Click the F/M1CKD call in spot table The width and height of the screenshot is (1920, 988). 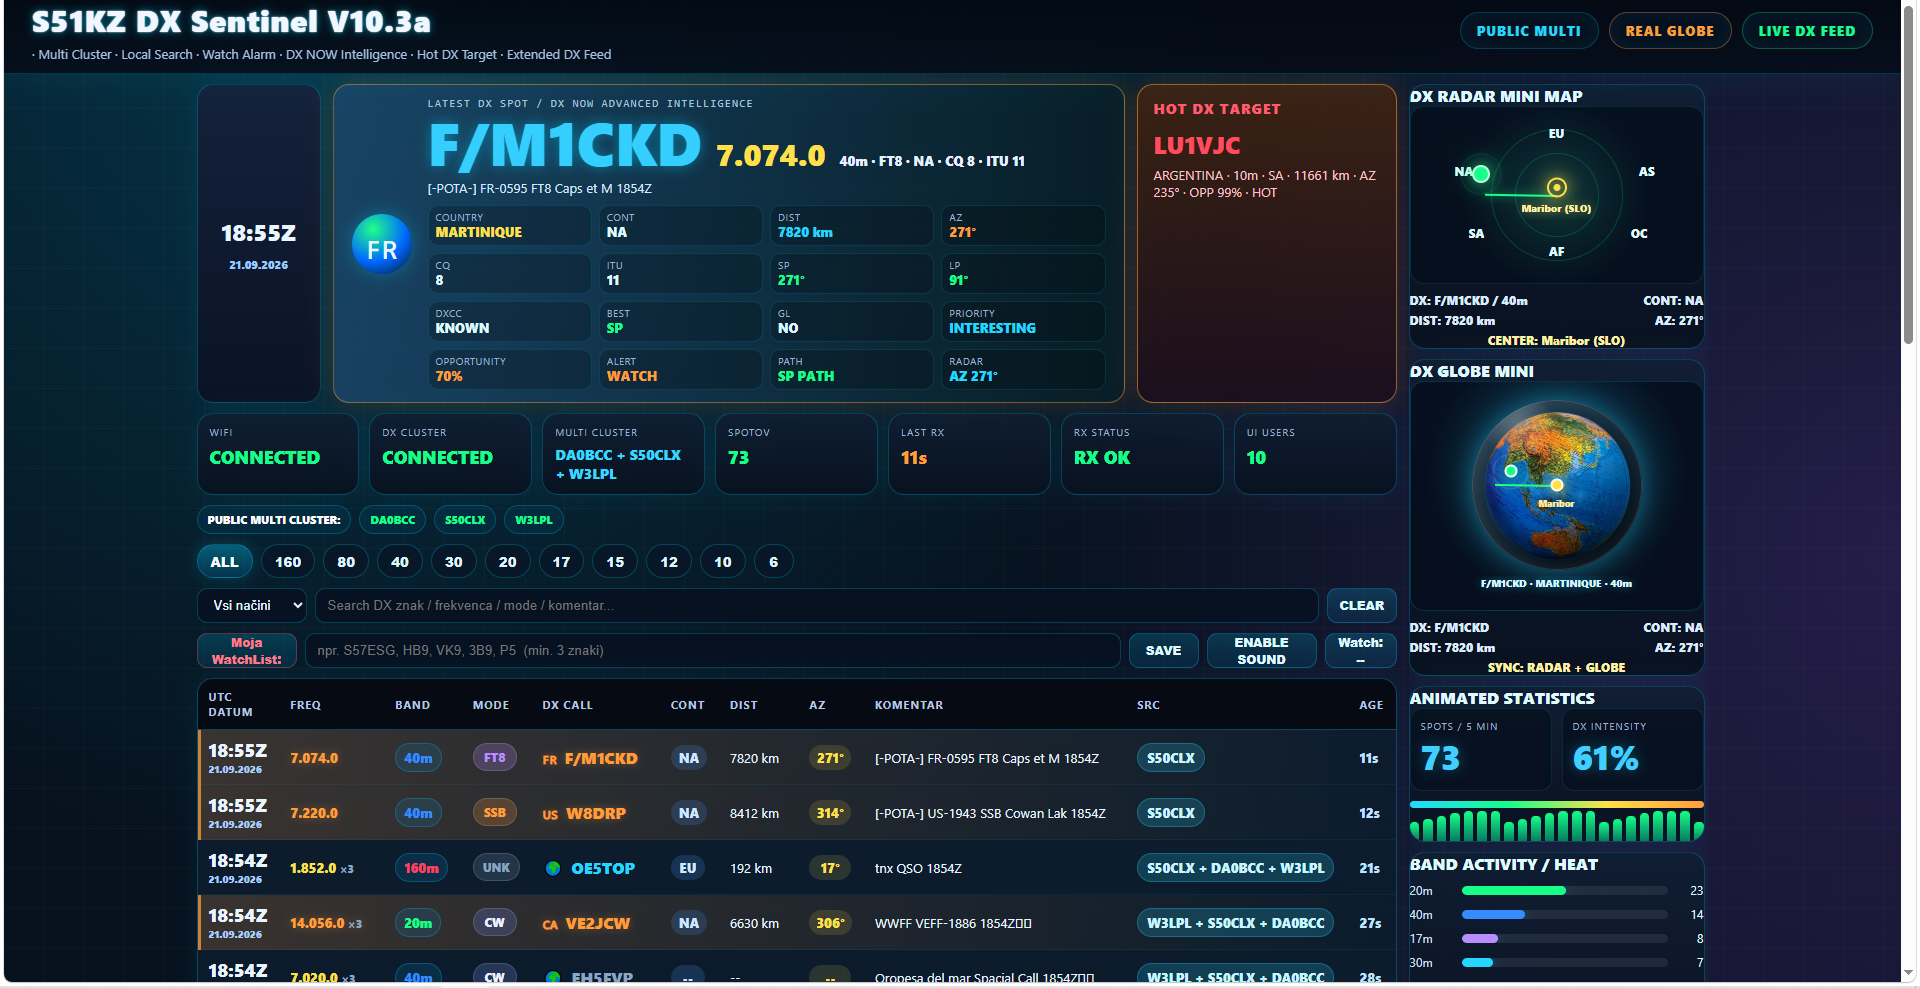(x=601, y=758)
